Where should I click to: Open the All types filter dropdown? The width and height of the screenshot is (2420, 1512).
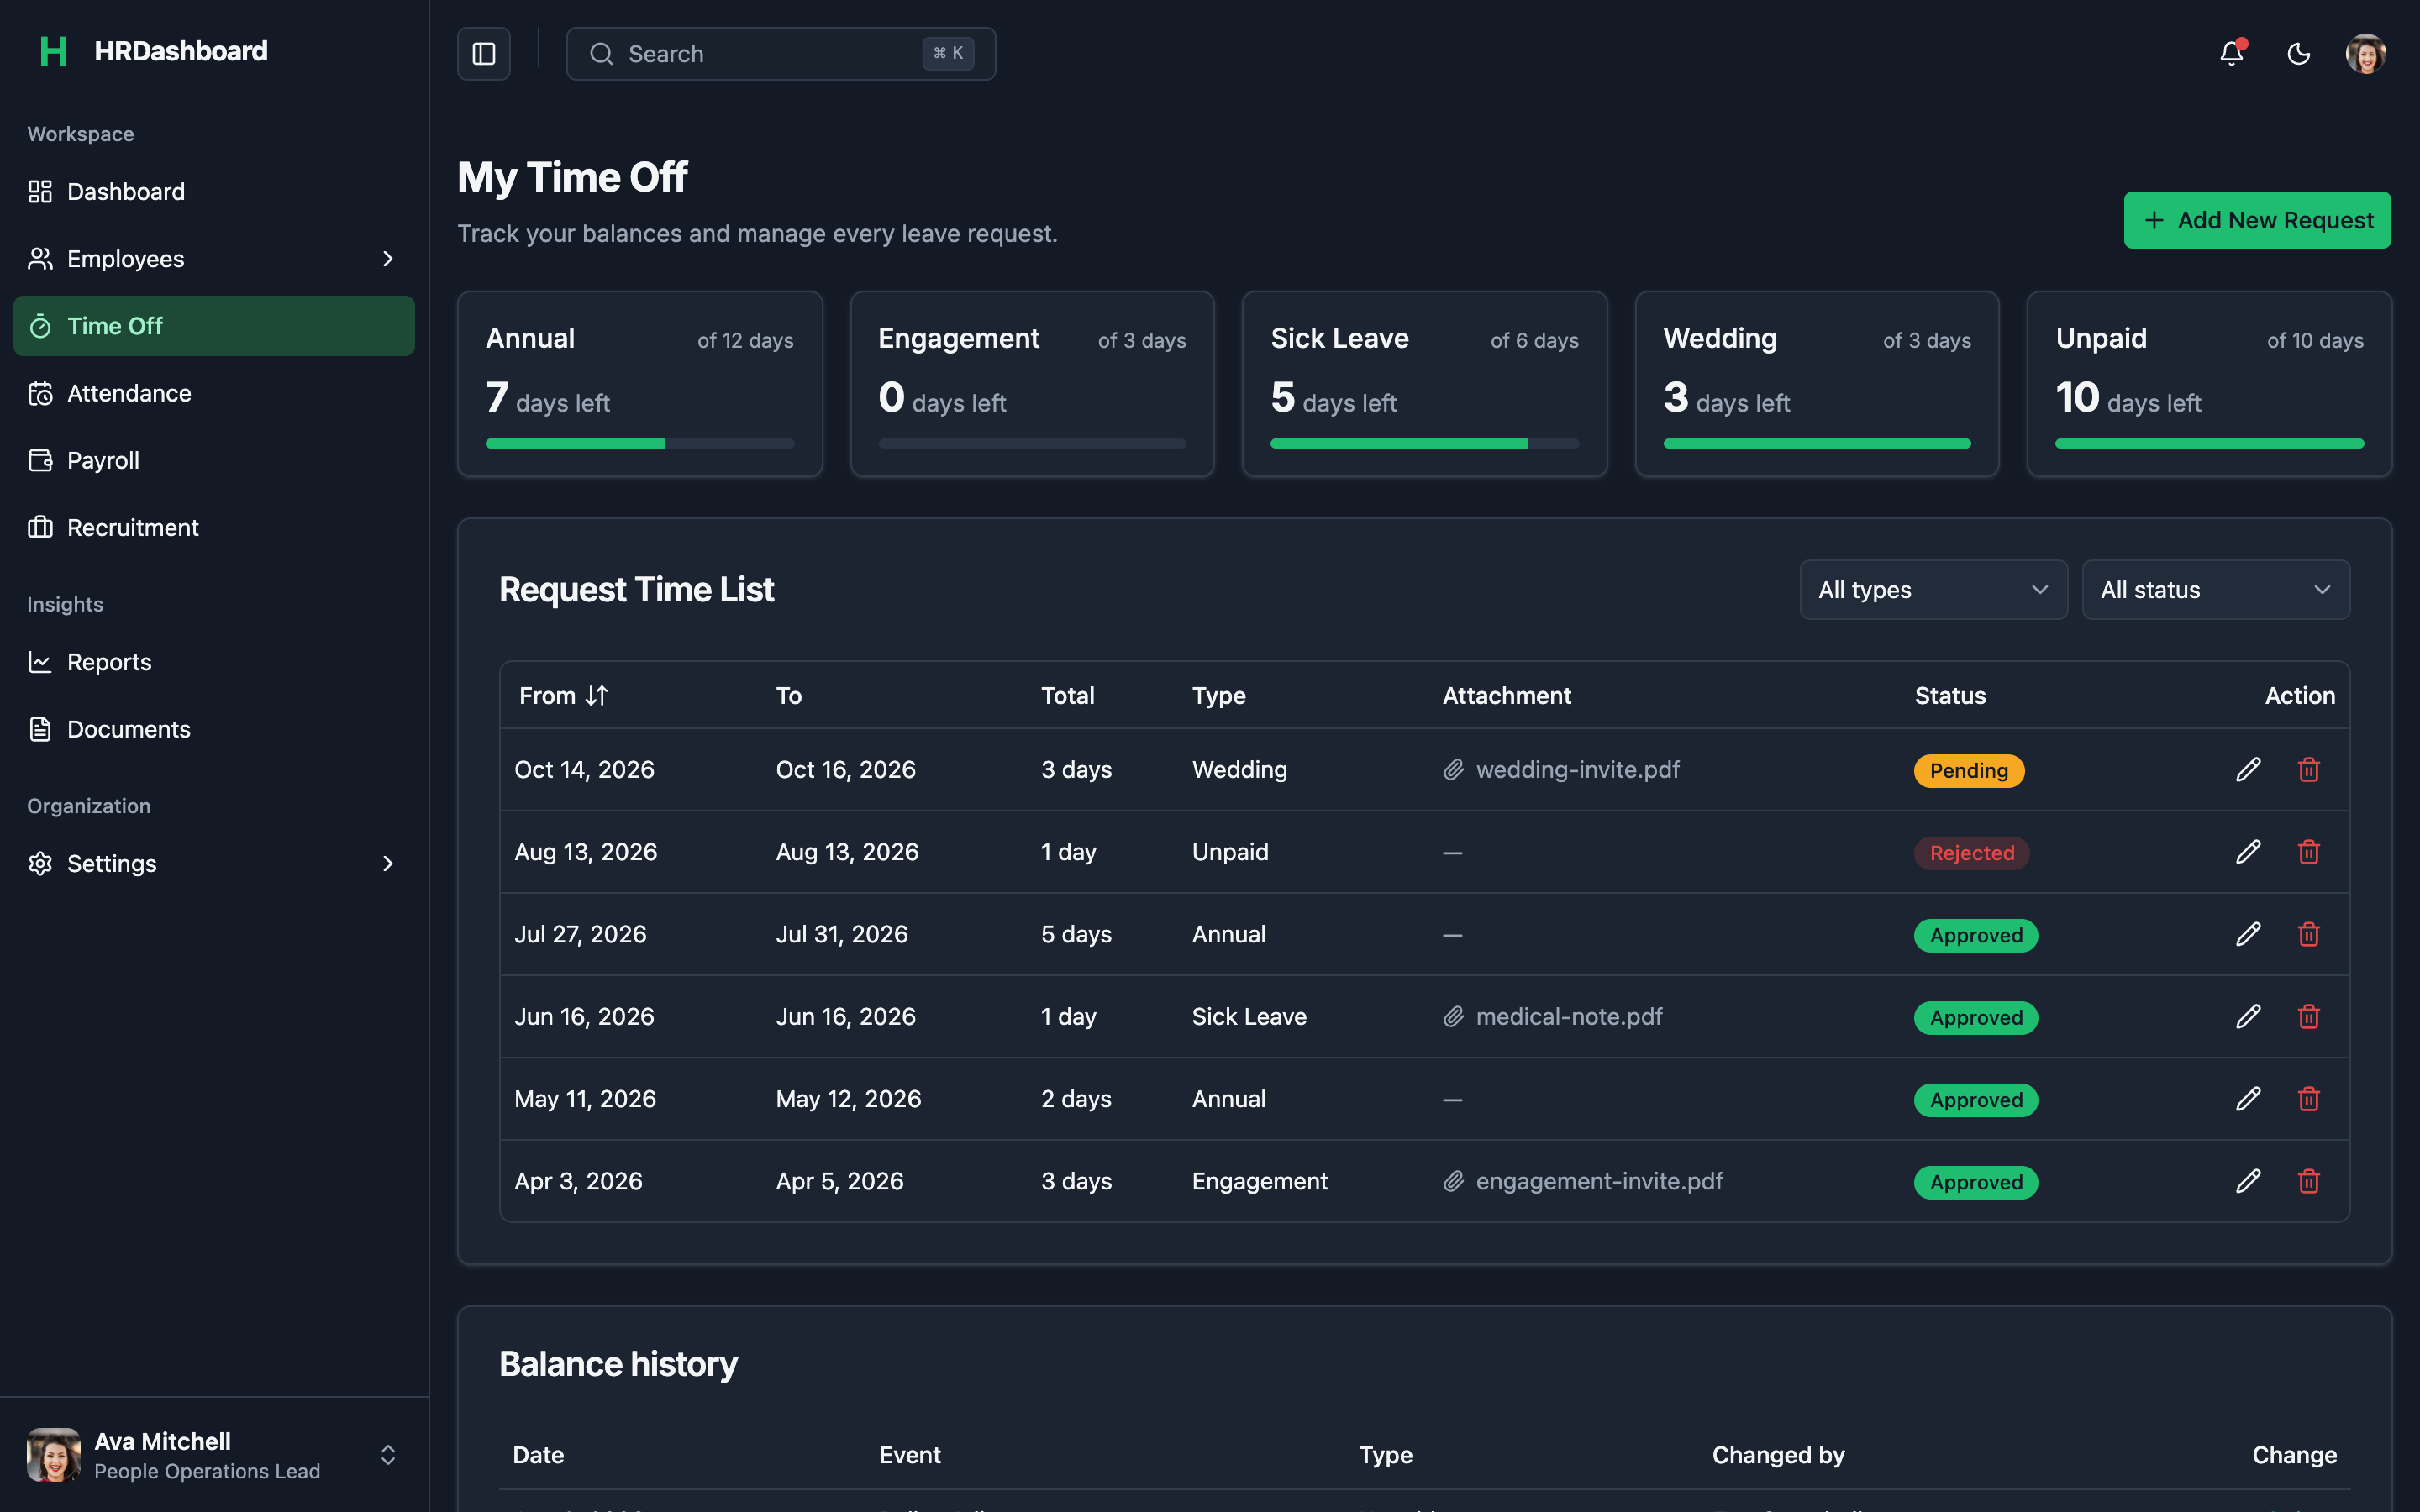[1933, 590]
